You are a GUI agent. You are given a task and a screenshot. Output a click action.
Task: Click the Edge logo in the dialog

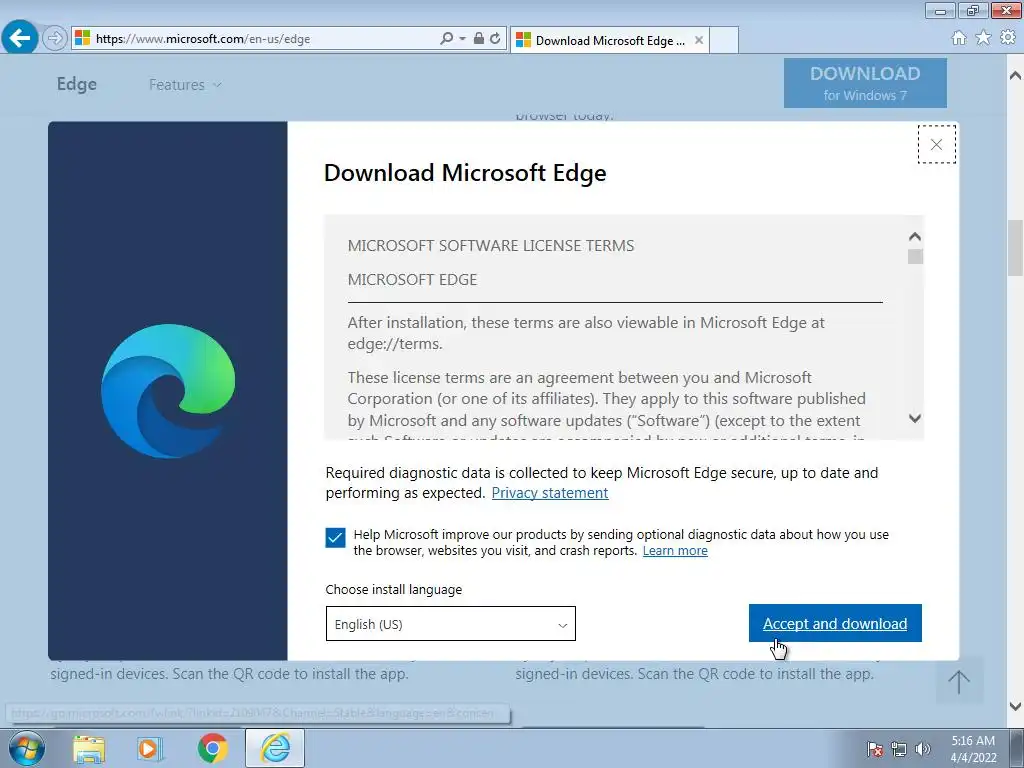tap(168, 391)
